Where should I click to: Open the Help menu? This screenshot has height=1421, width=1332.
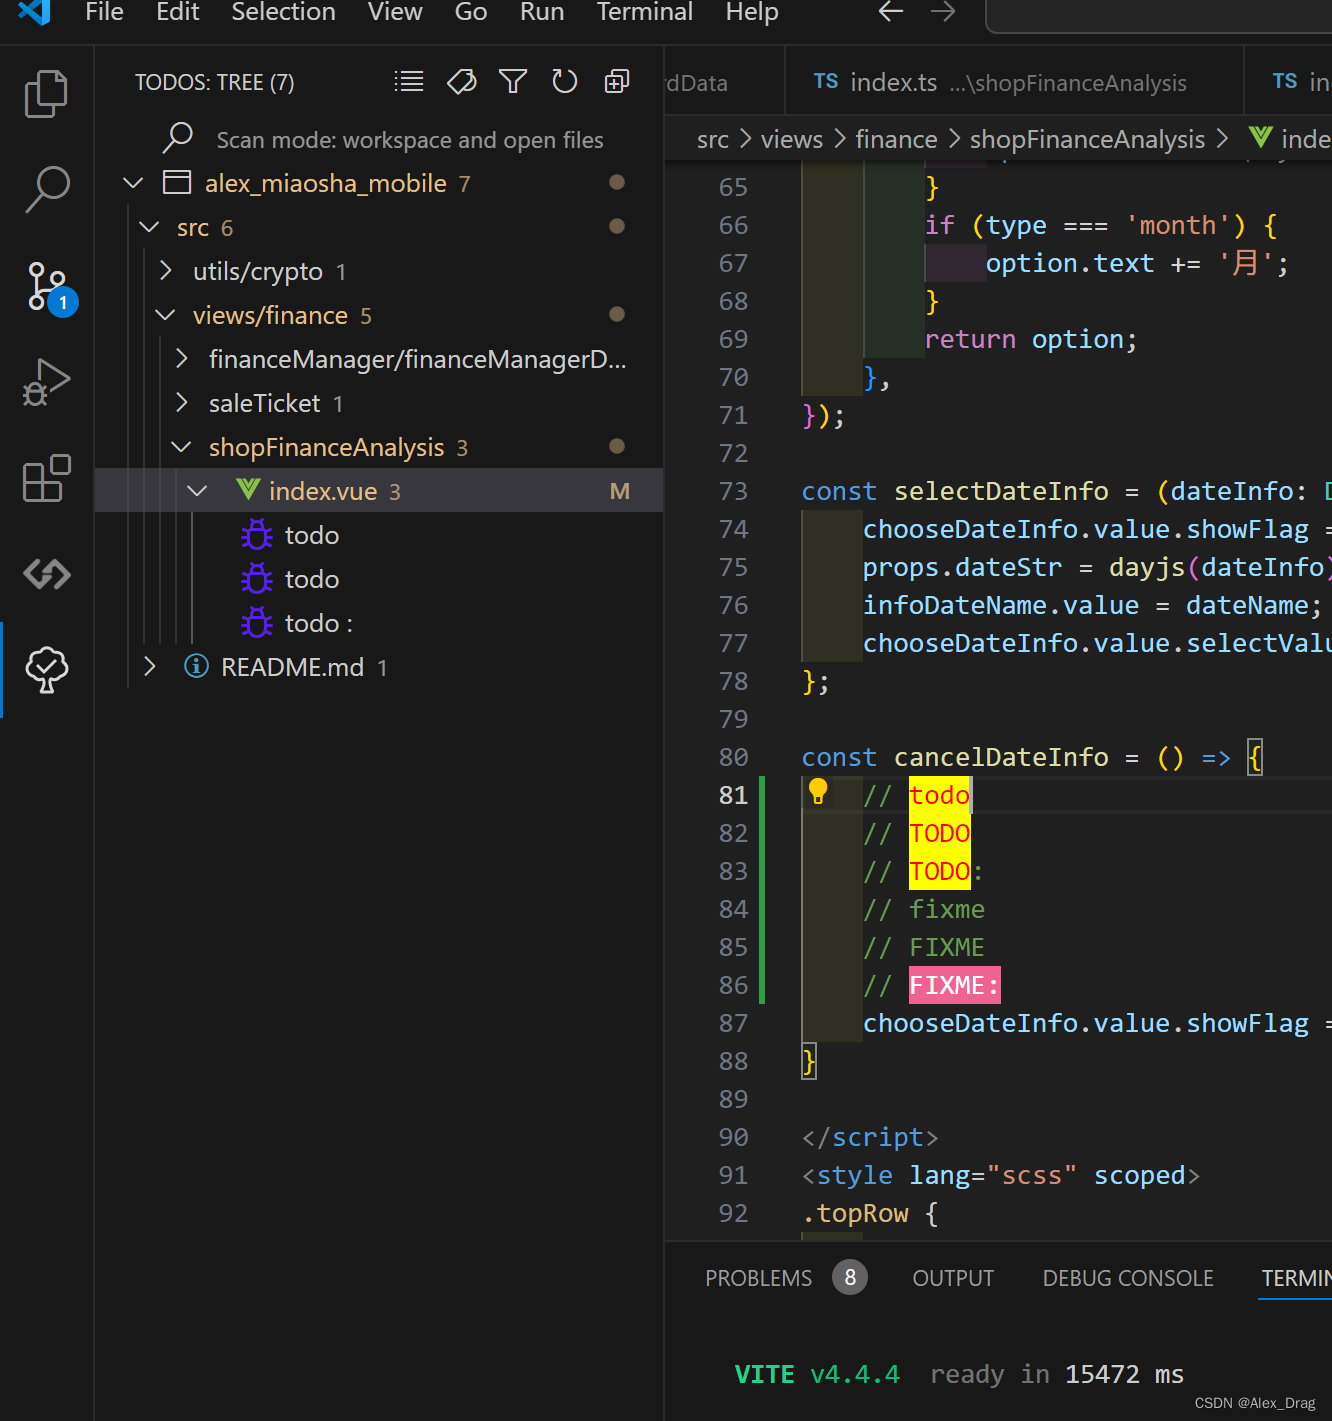pyautogui.click(x=752, y=12)
